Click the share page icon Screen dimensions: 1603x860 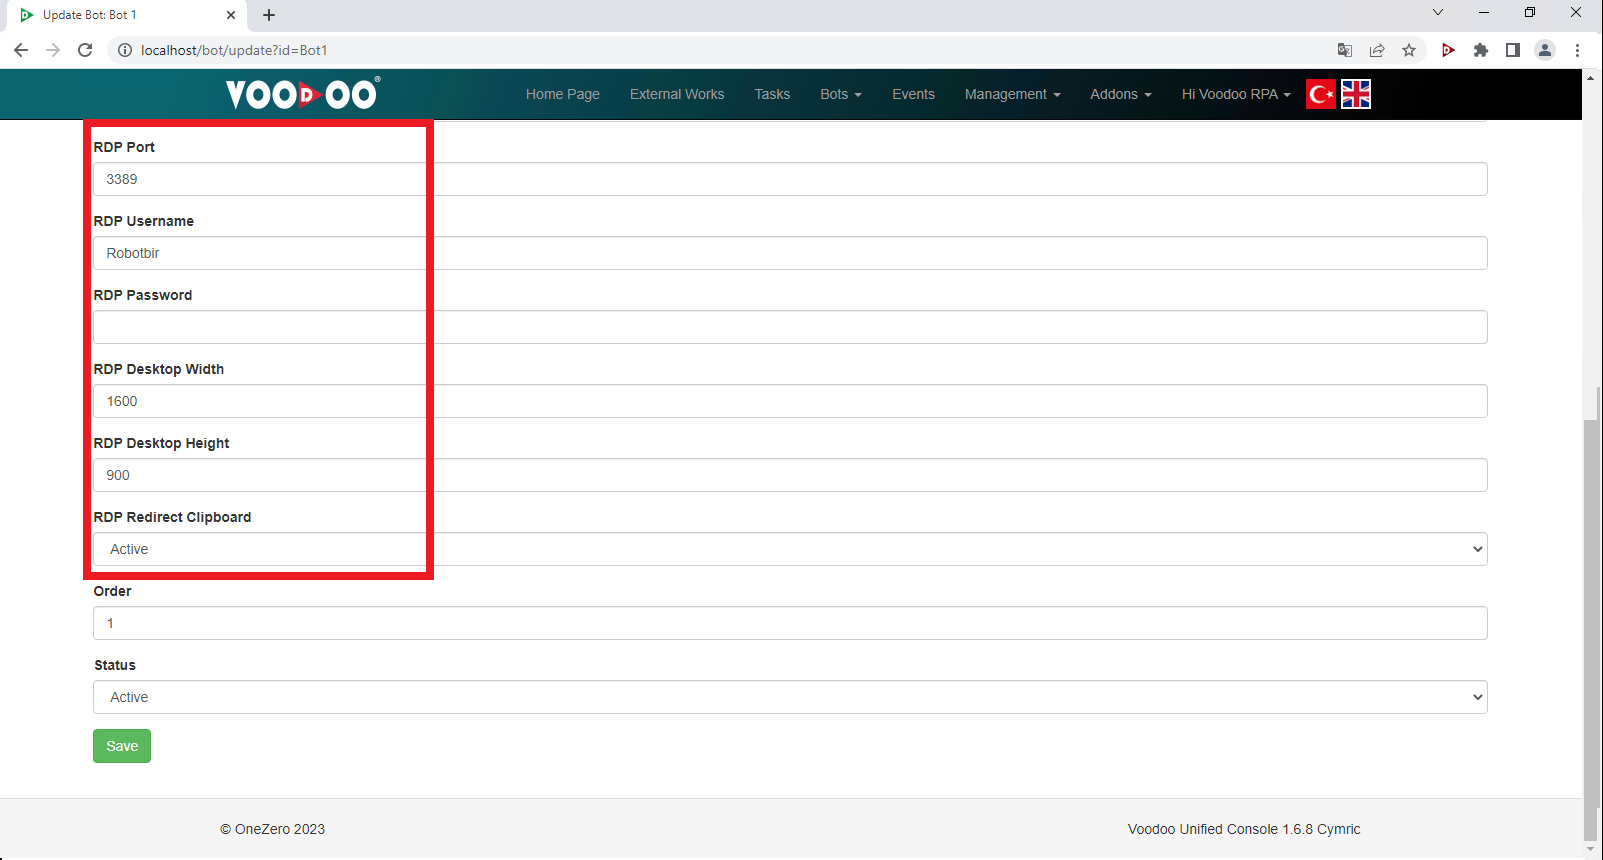1377,50
